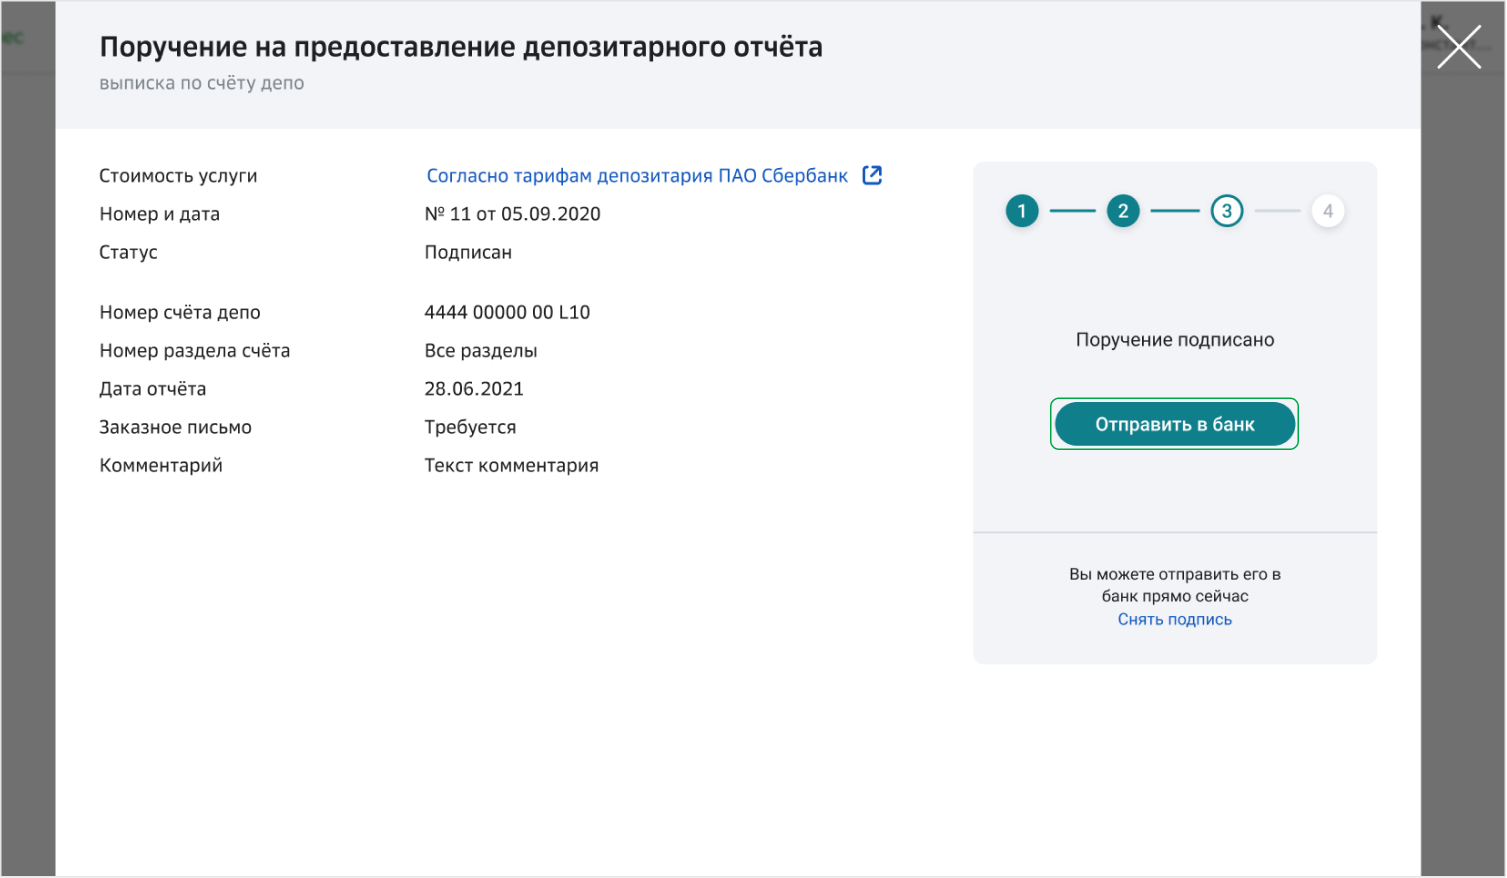This screenshot has width=1507, height=878.
Task: Click the report date '28.06.2021'
Action: [x=474, y=389]
